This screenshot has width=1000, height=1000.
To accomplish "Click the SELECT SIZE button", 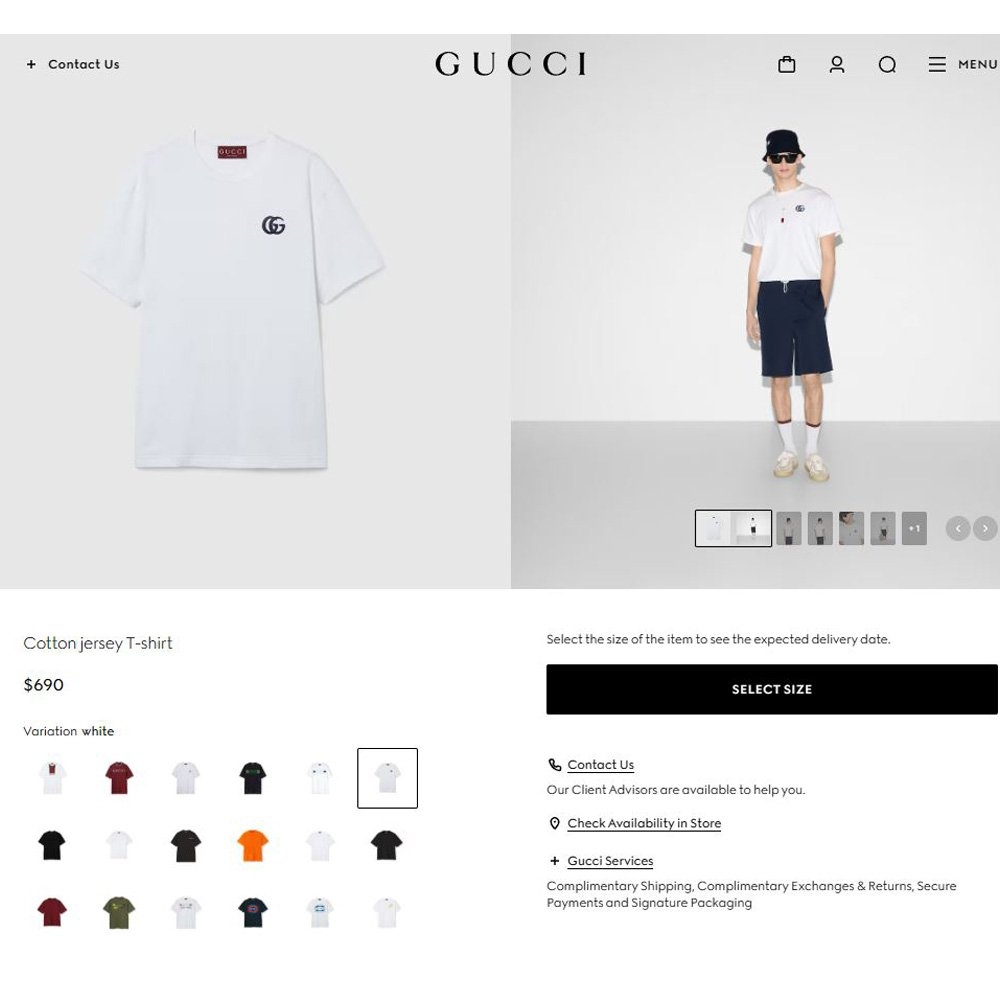I will [x=772, y=689].
